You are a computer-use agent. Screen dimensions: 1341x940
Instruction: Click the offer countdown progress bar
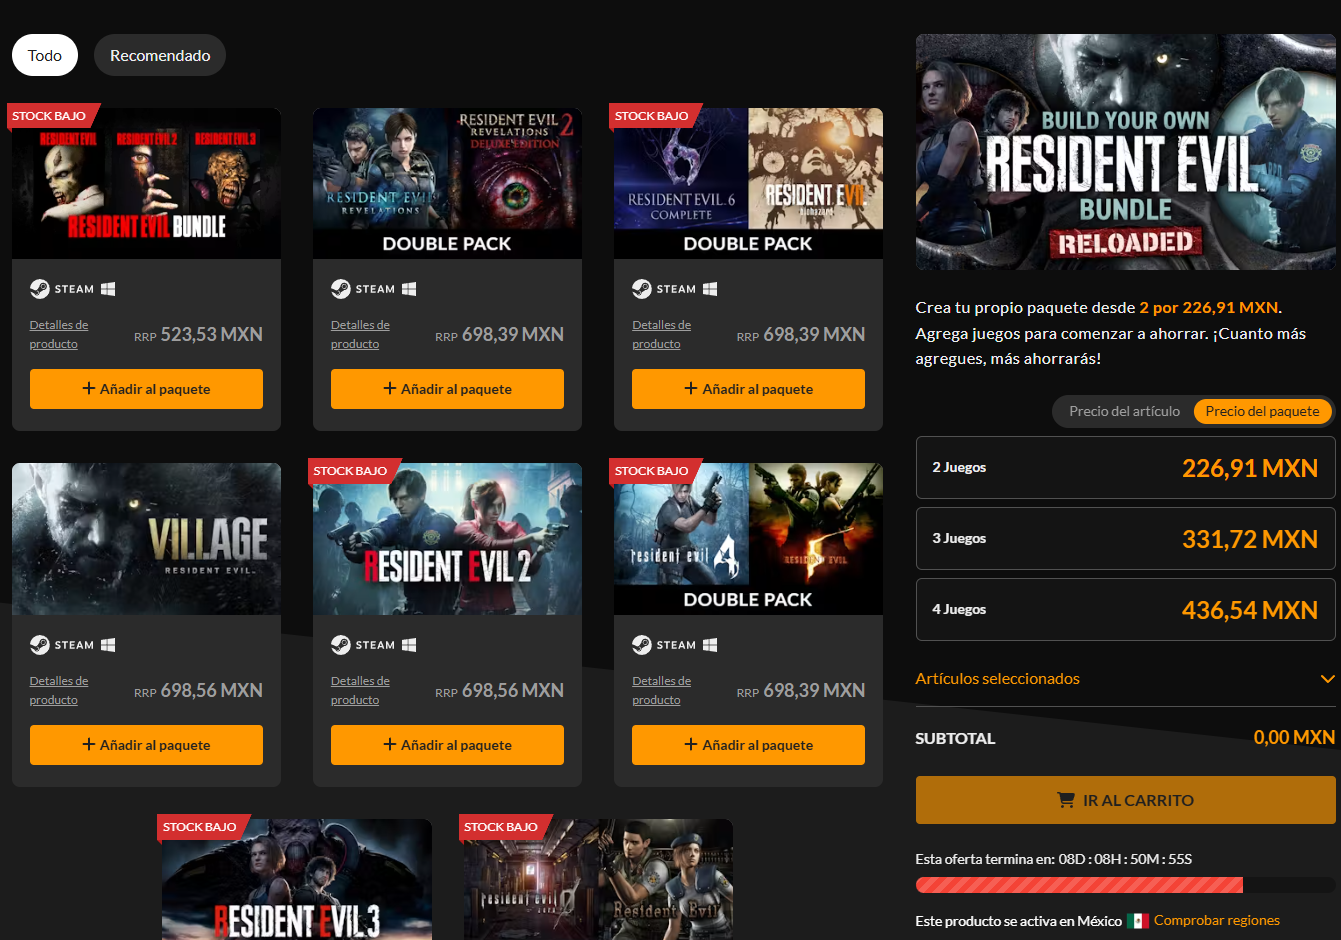coord(1125,885)
